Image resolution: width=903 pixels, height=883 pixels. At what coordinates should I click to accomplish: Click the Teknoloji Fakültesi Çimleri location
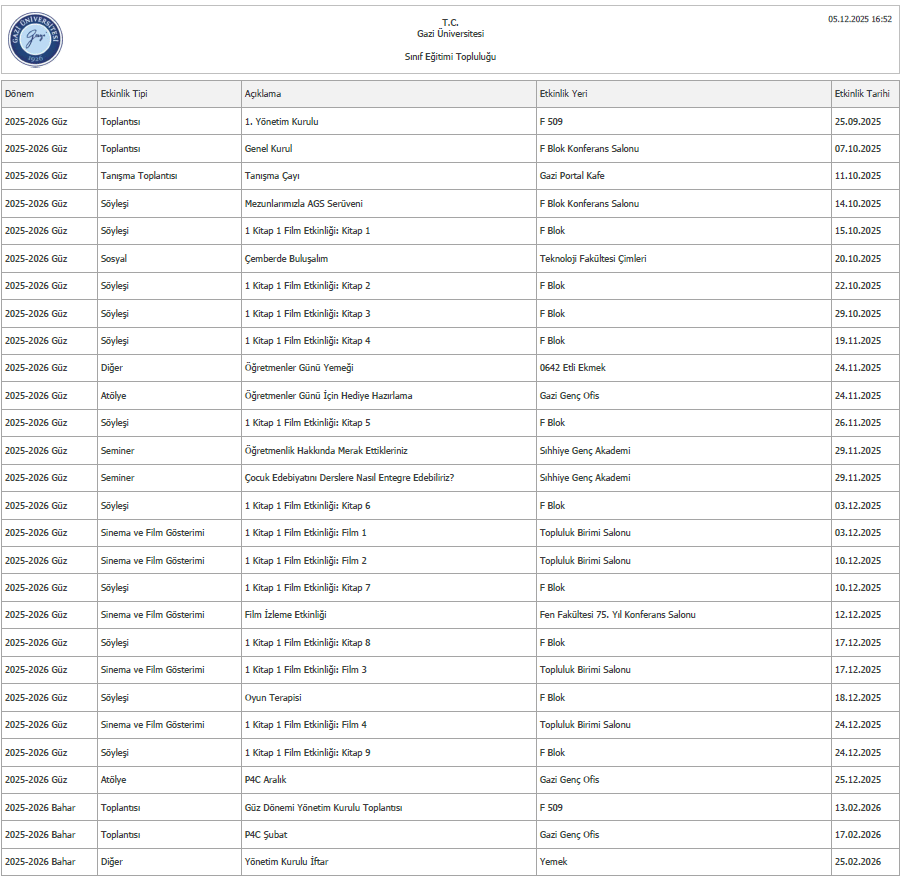pos(592,259)
